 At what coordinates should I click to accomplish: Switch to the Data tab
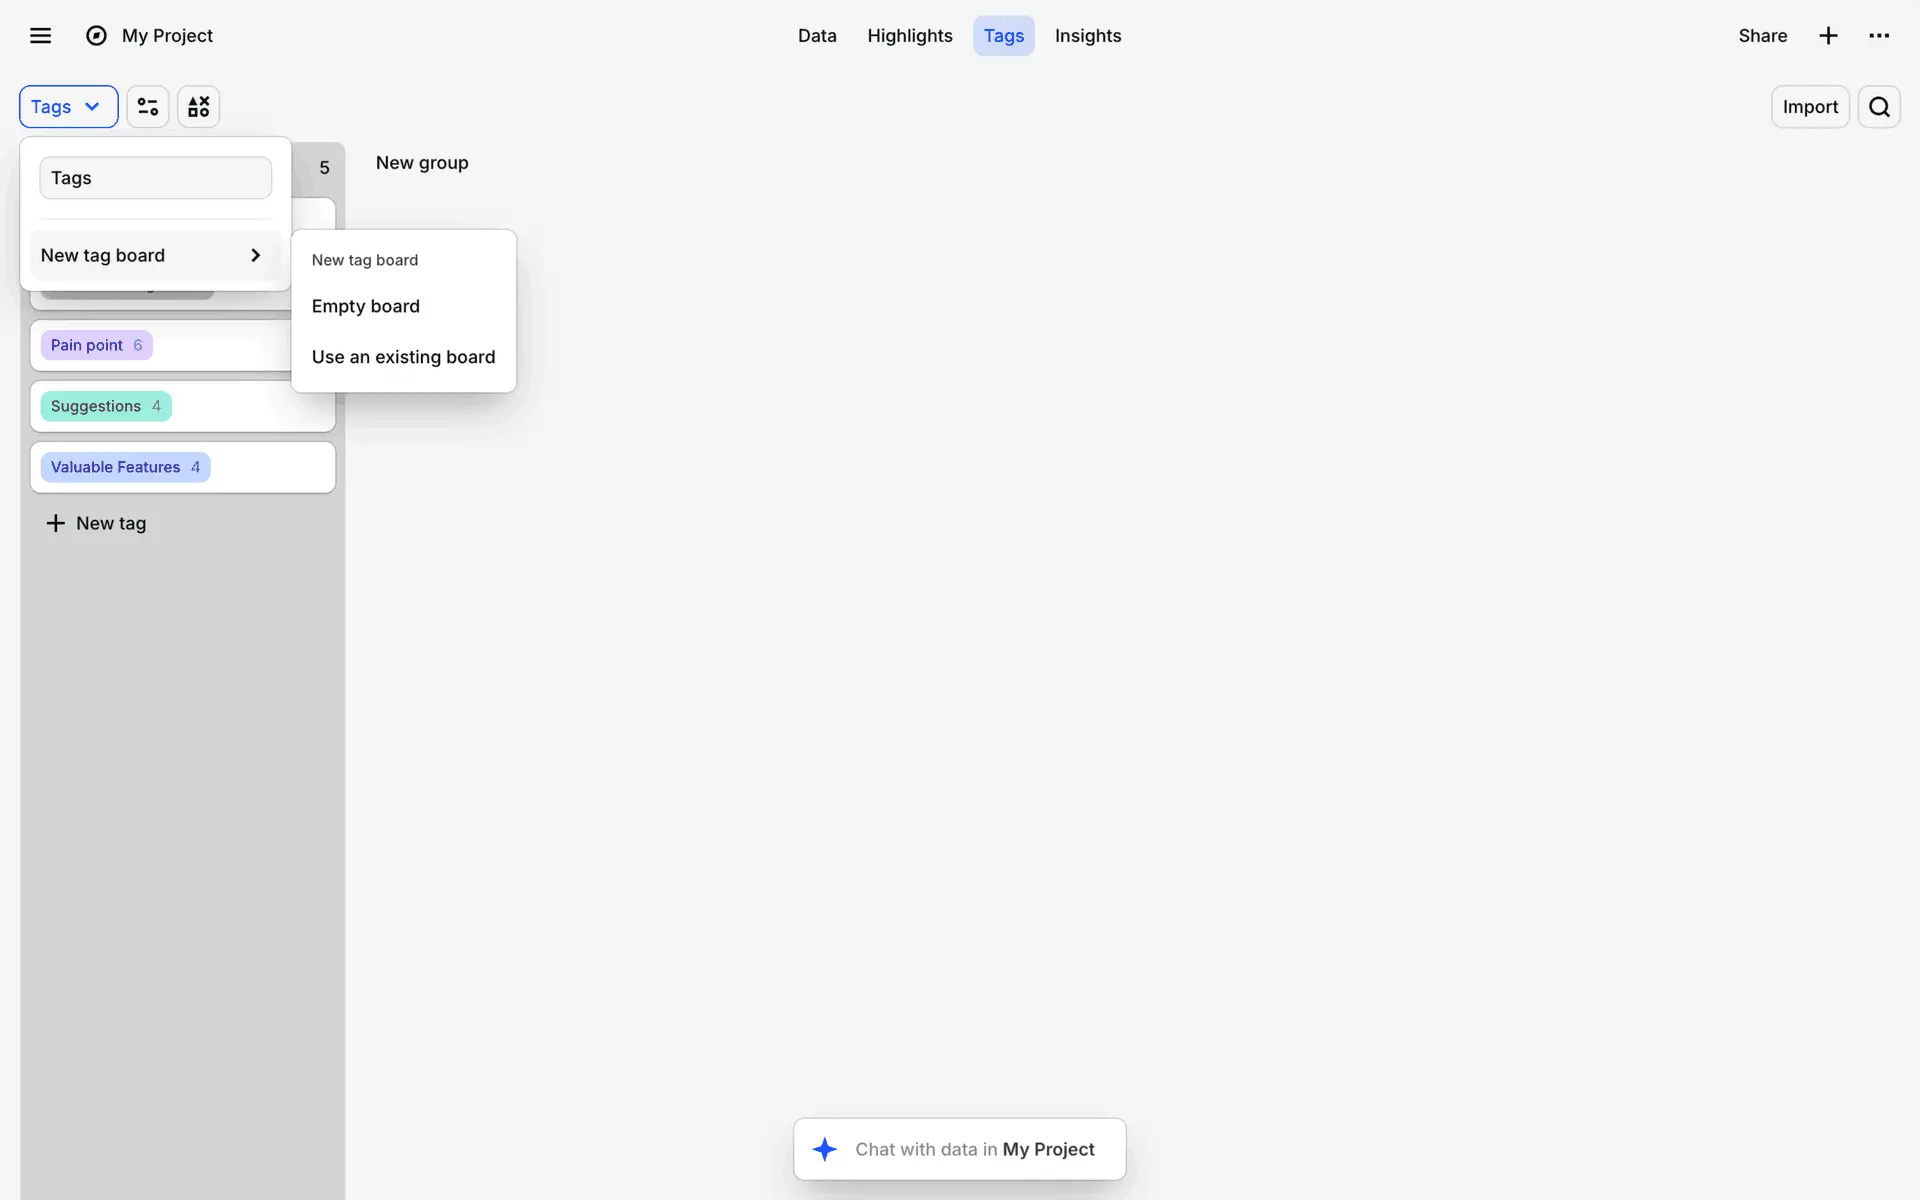click(817, 36)
